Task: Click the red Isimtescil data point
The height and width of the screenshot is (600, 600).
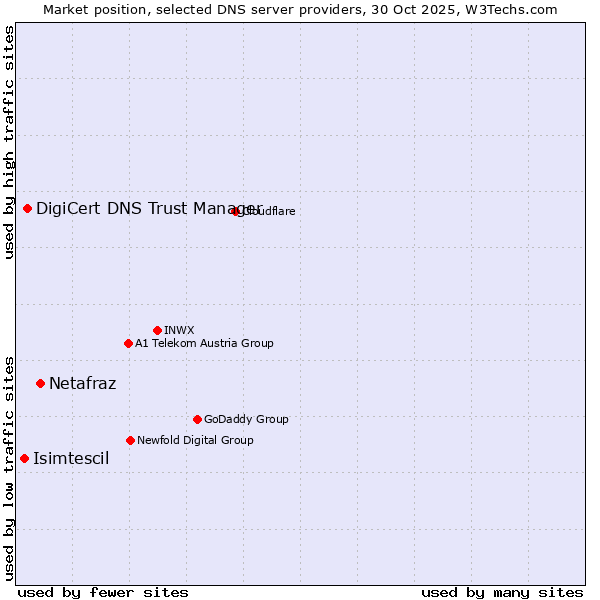Action: [25, 458]
